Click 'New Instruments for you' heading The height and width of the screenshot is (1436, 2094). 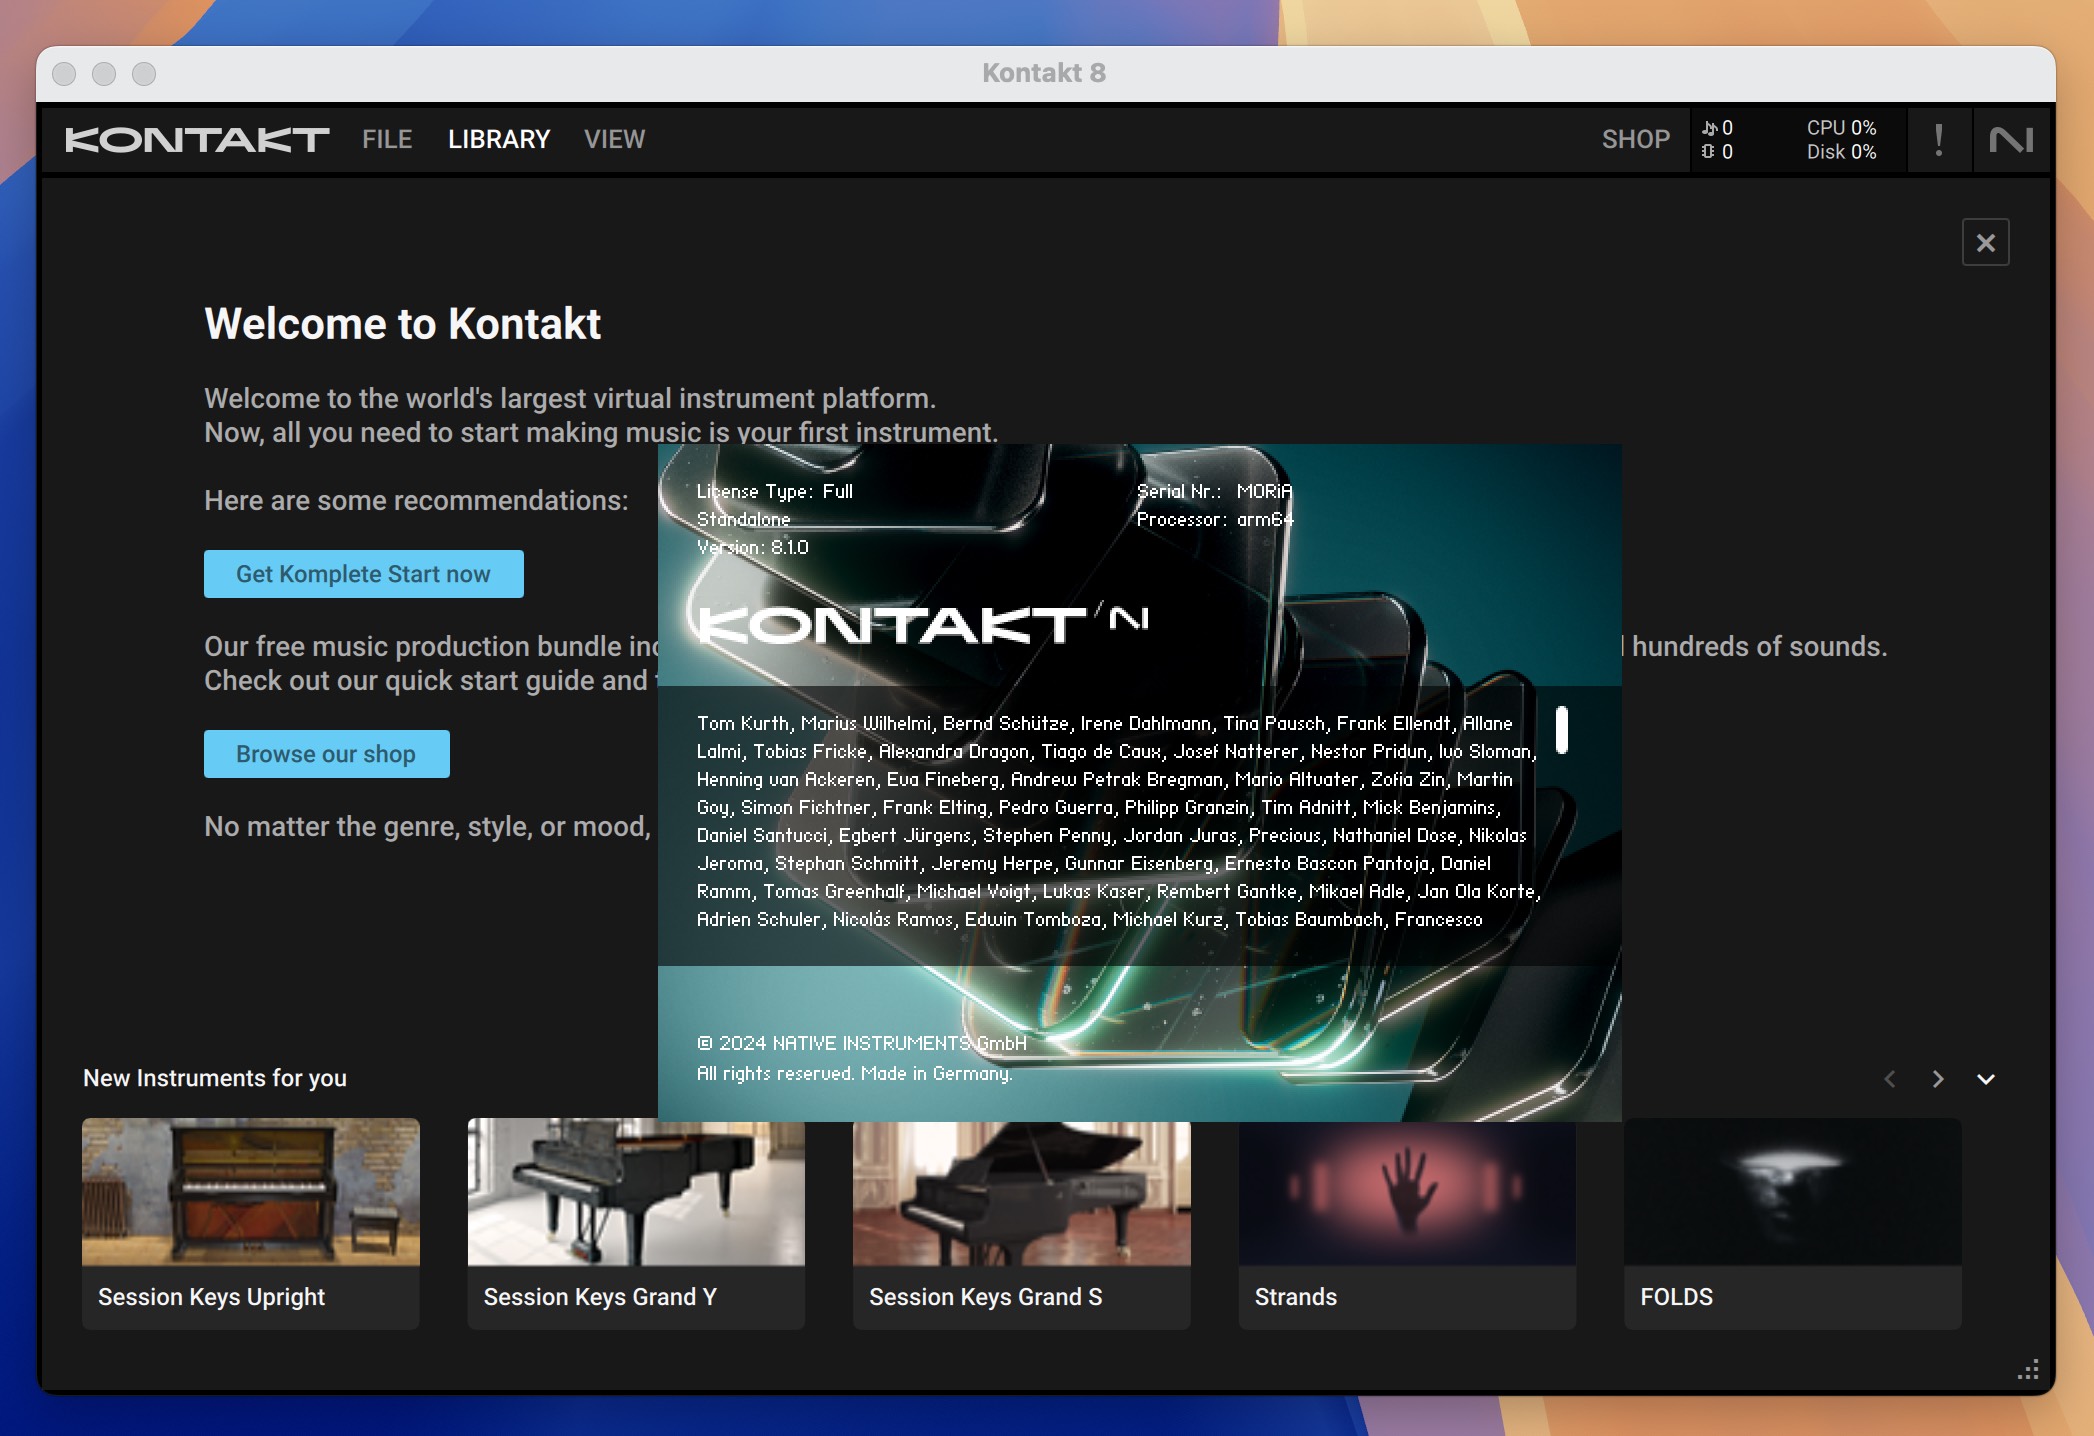(x=215, y=1078)
